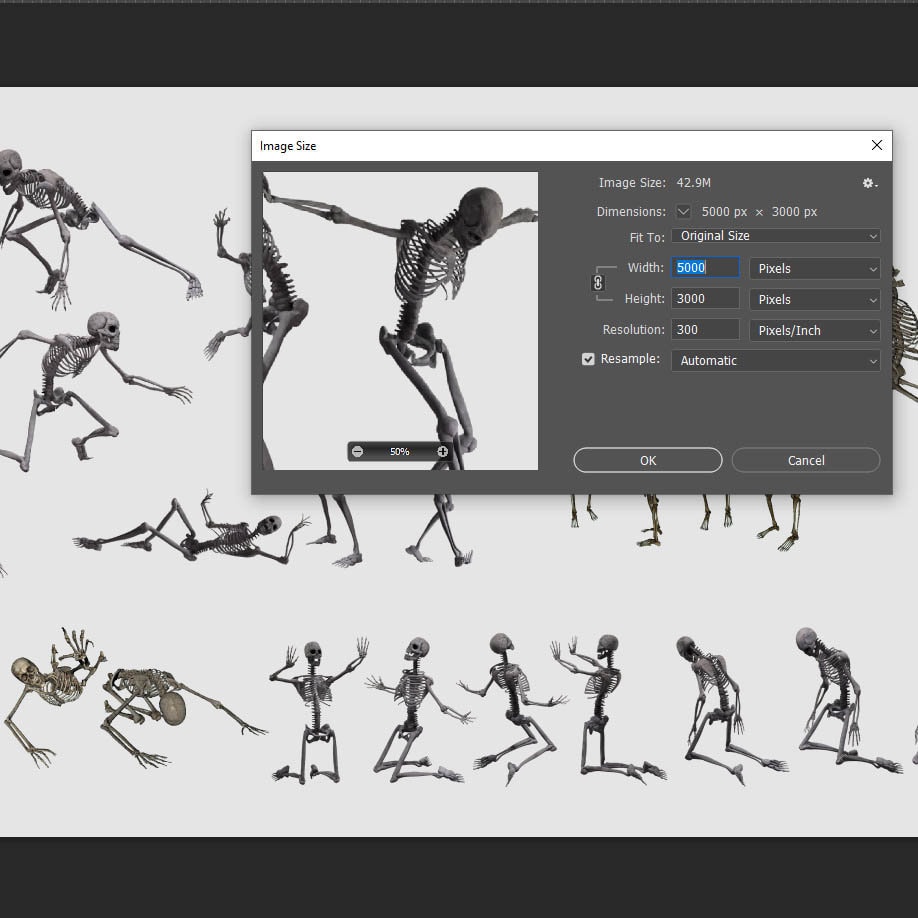Viewport: 918px width, 918px height.
Task: Zoom in the preview using the plus icon
Action: pos(442,451)
